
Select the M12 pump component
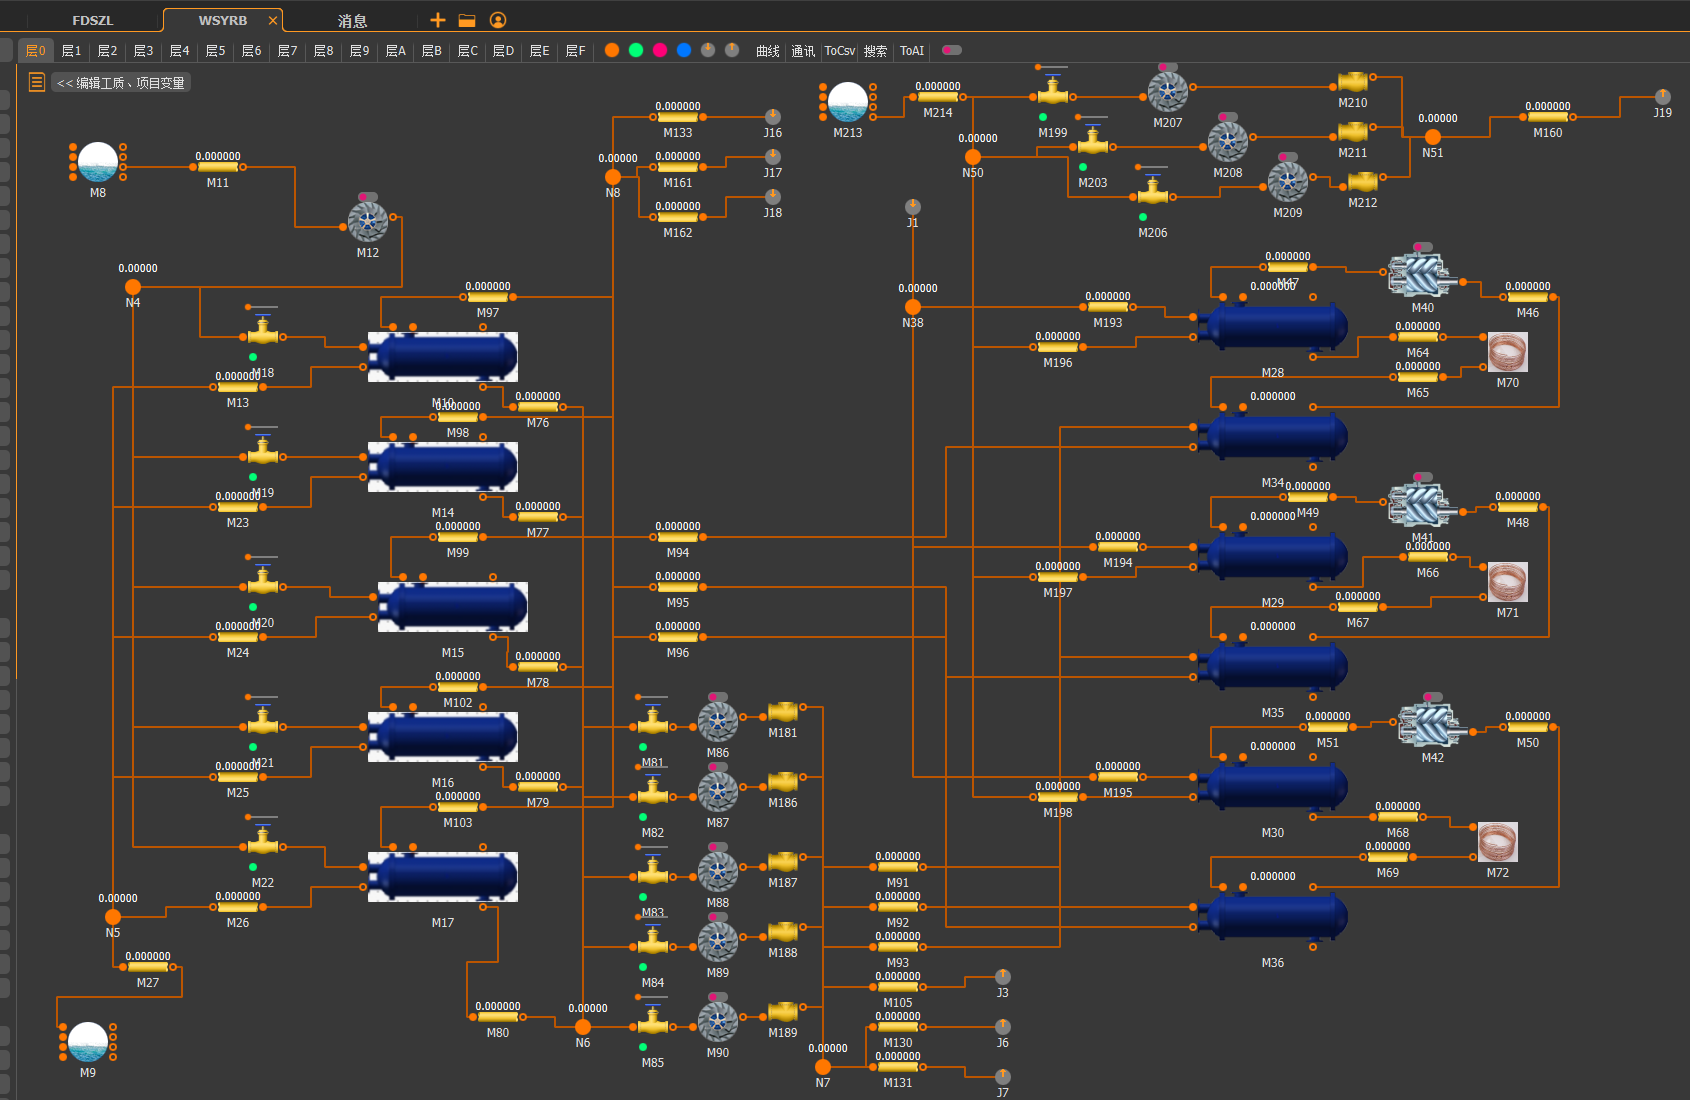click(x=368, y=222)
